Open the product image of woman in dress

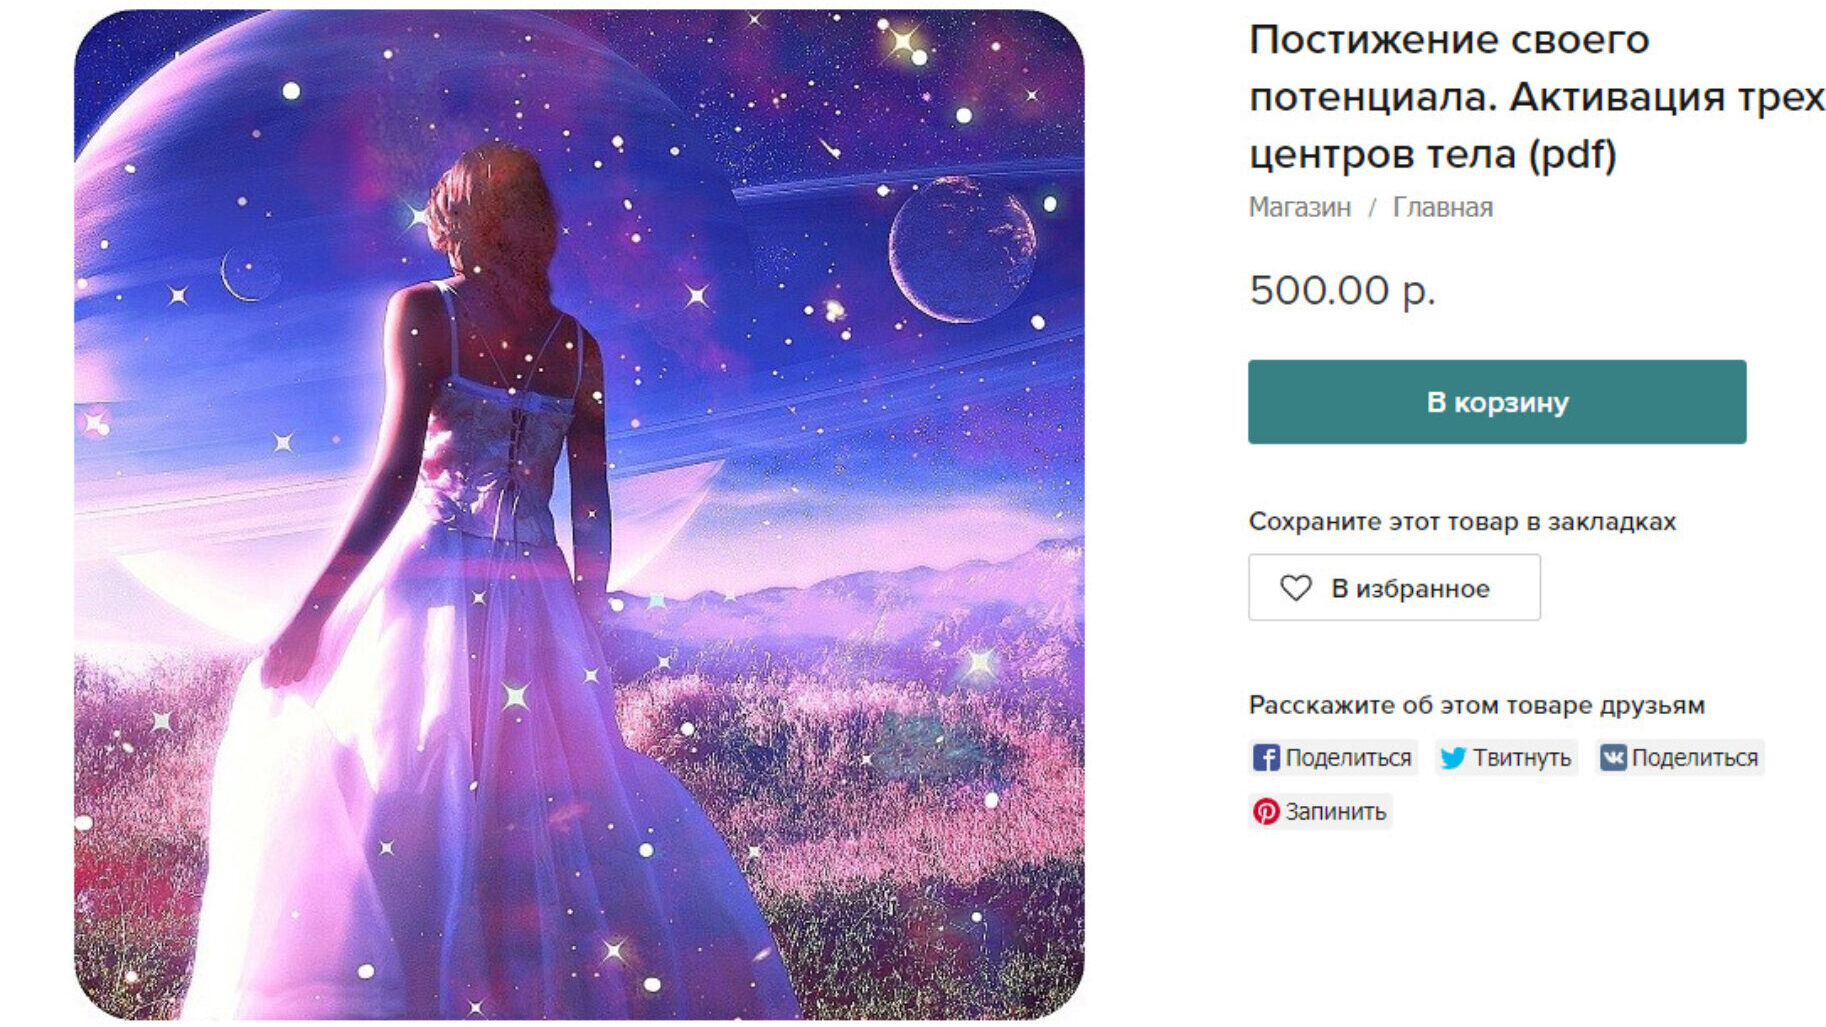(x=579, y=515)
